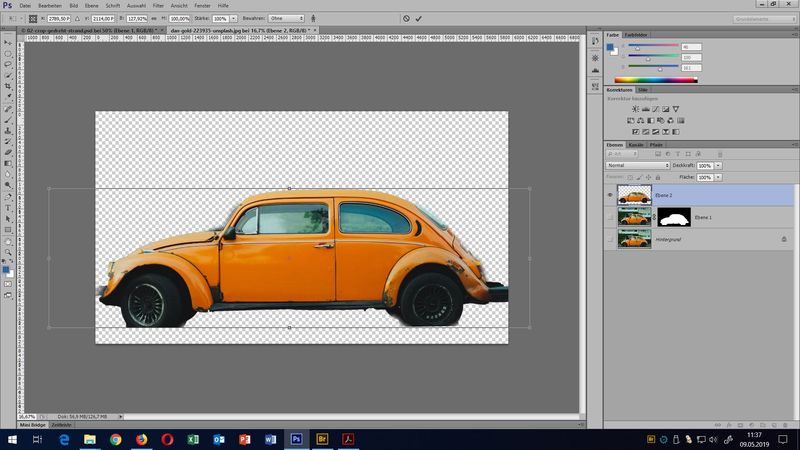Hide the Ebene 2 layer

pyautogui.click(x=610, y=195)
